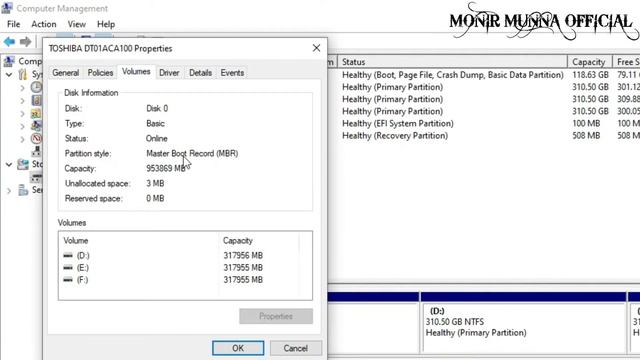Switch to the Driver tab
This screenshot has width=640, height=360.
click(x=169, y=73)
